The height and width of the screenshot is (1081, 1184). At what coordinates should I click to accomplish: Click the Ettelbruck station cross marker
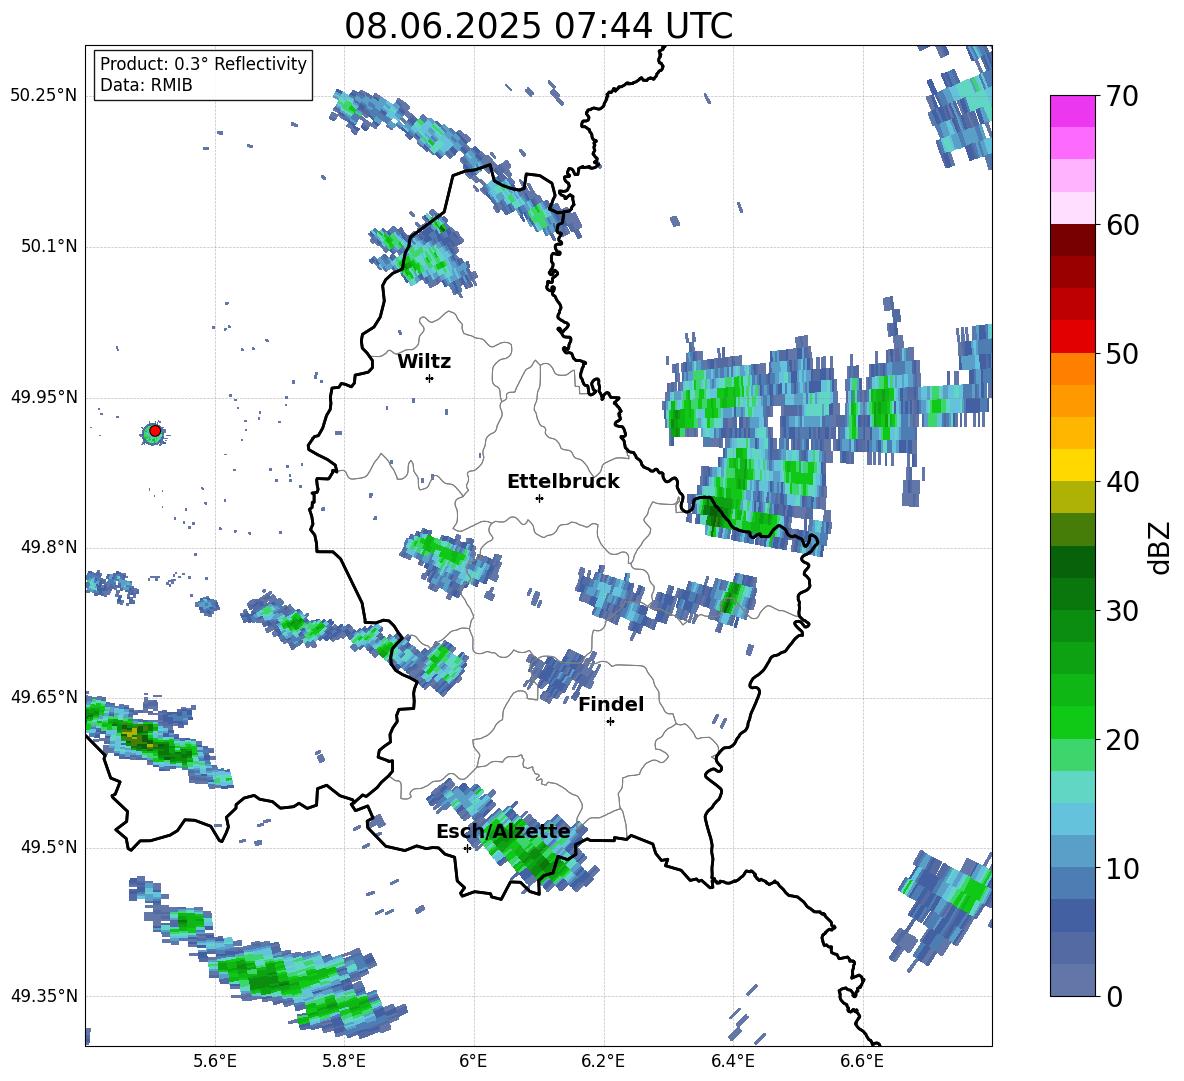point(539,498)
